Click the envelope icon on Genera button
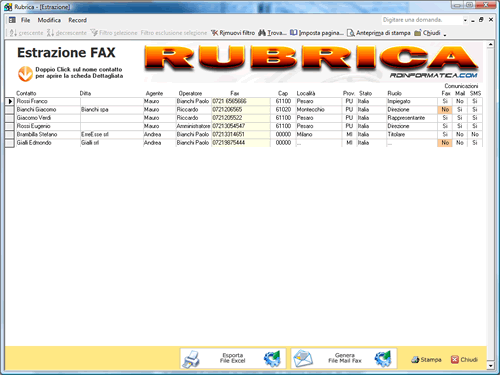This screenshot has height=375, width=500. (303, 359)
